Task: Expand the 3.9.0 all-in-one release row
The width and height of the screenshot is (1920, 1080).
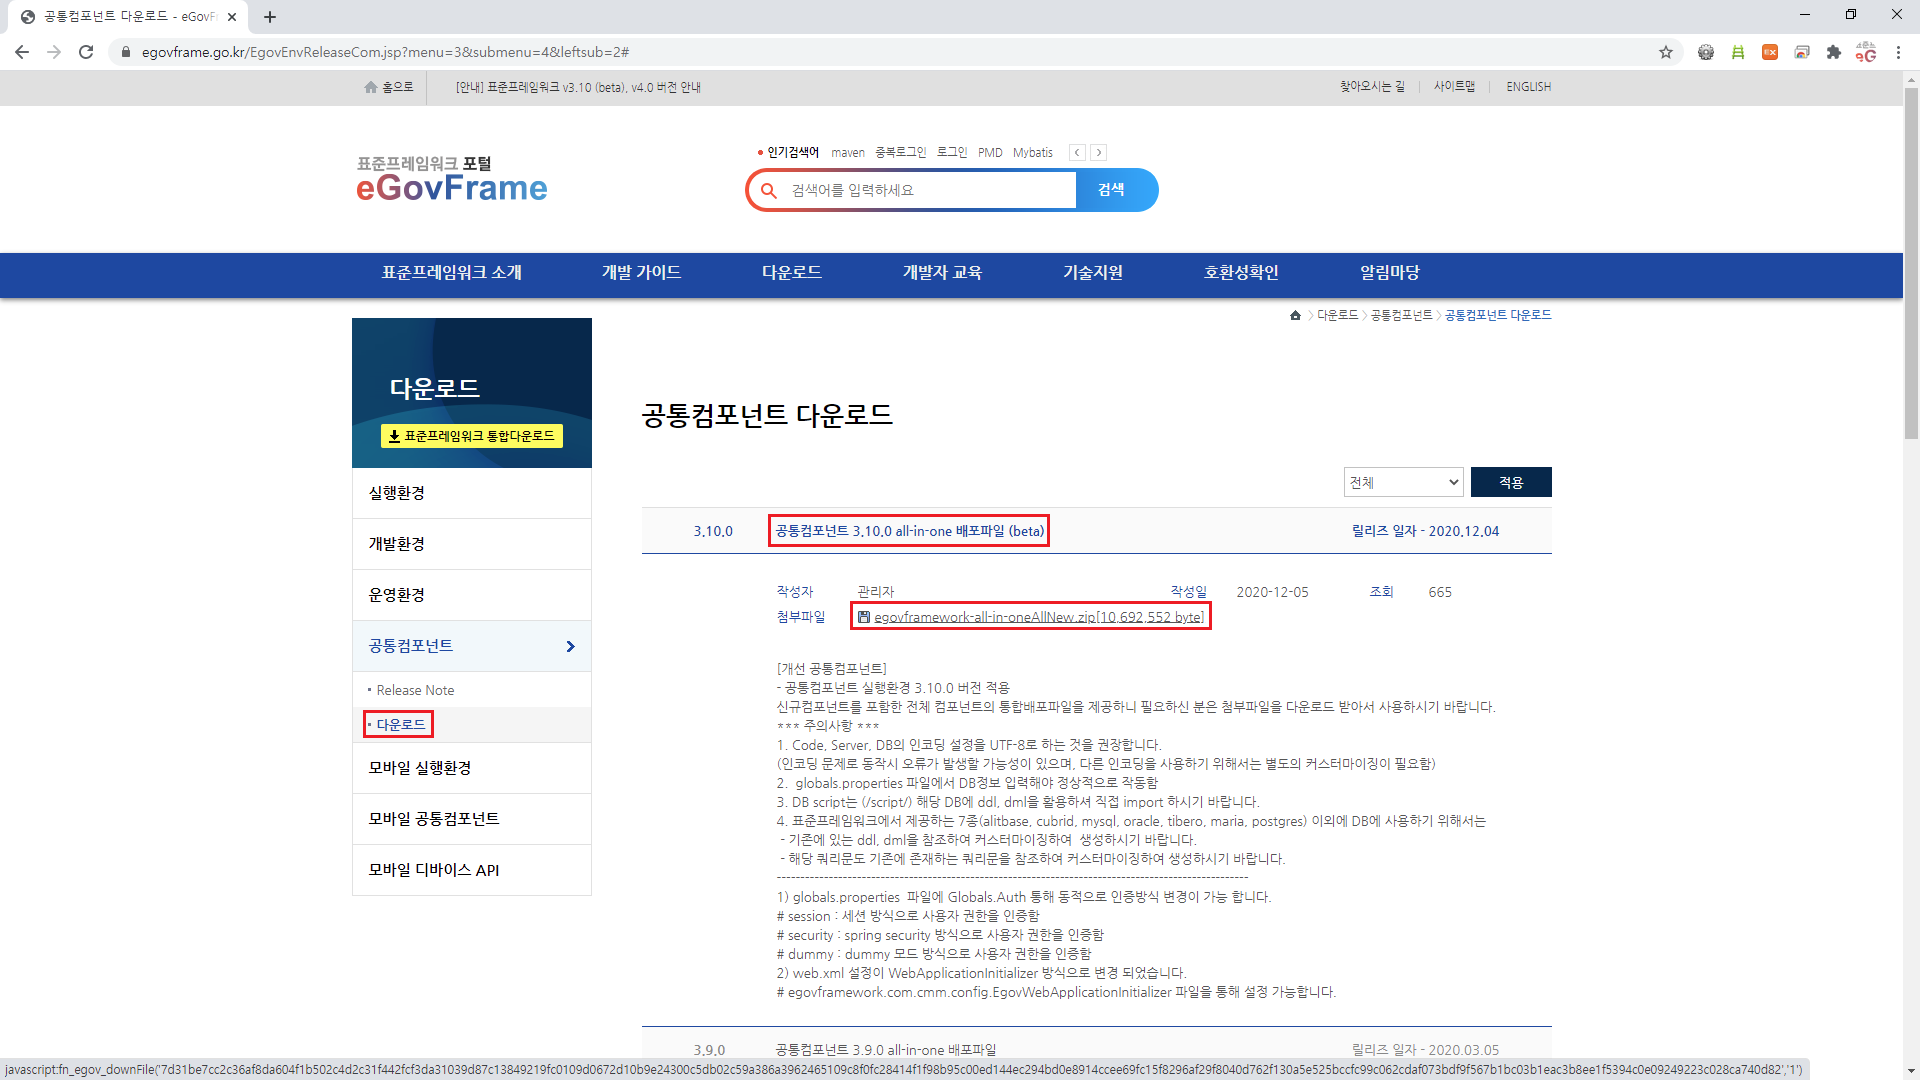Action: pyautogui.click(x=885, y=1050)
